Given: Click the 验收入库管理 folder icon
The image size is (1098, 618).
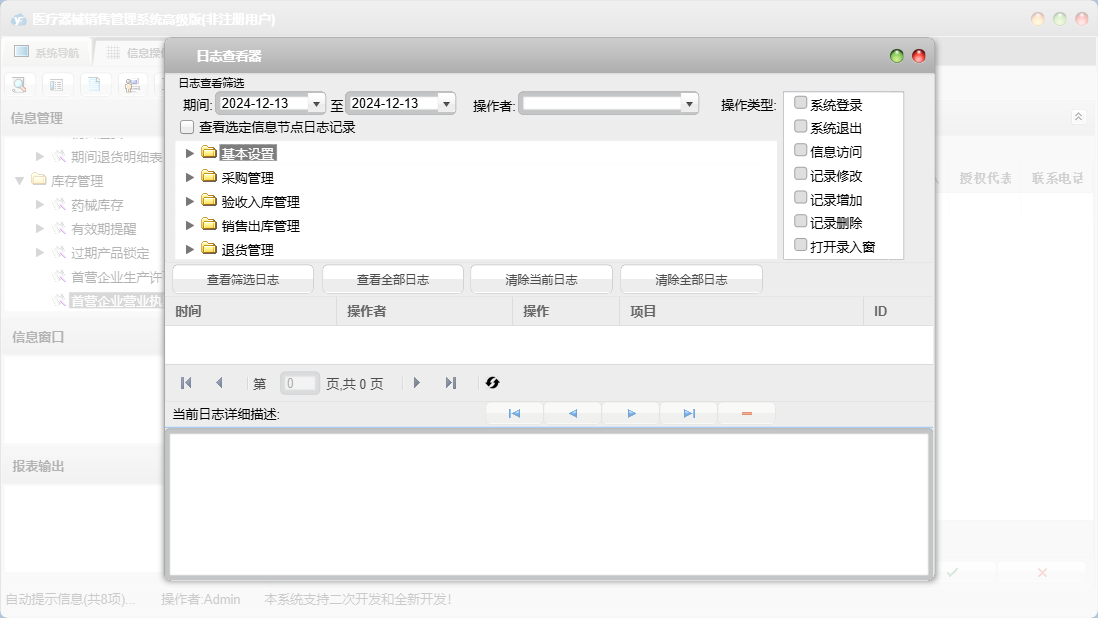Looking at the screenshot, I should point(209,200).
